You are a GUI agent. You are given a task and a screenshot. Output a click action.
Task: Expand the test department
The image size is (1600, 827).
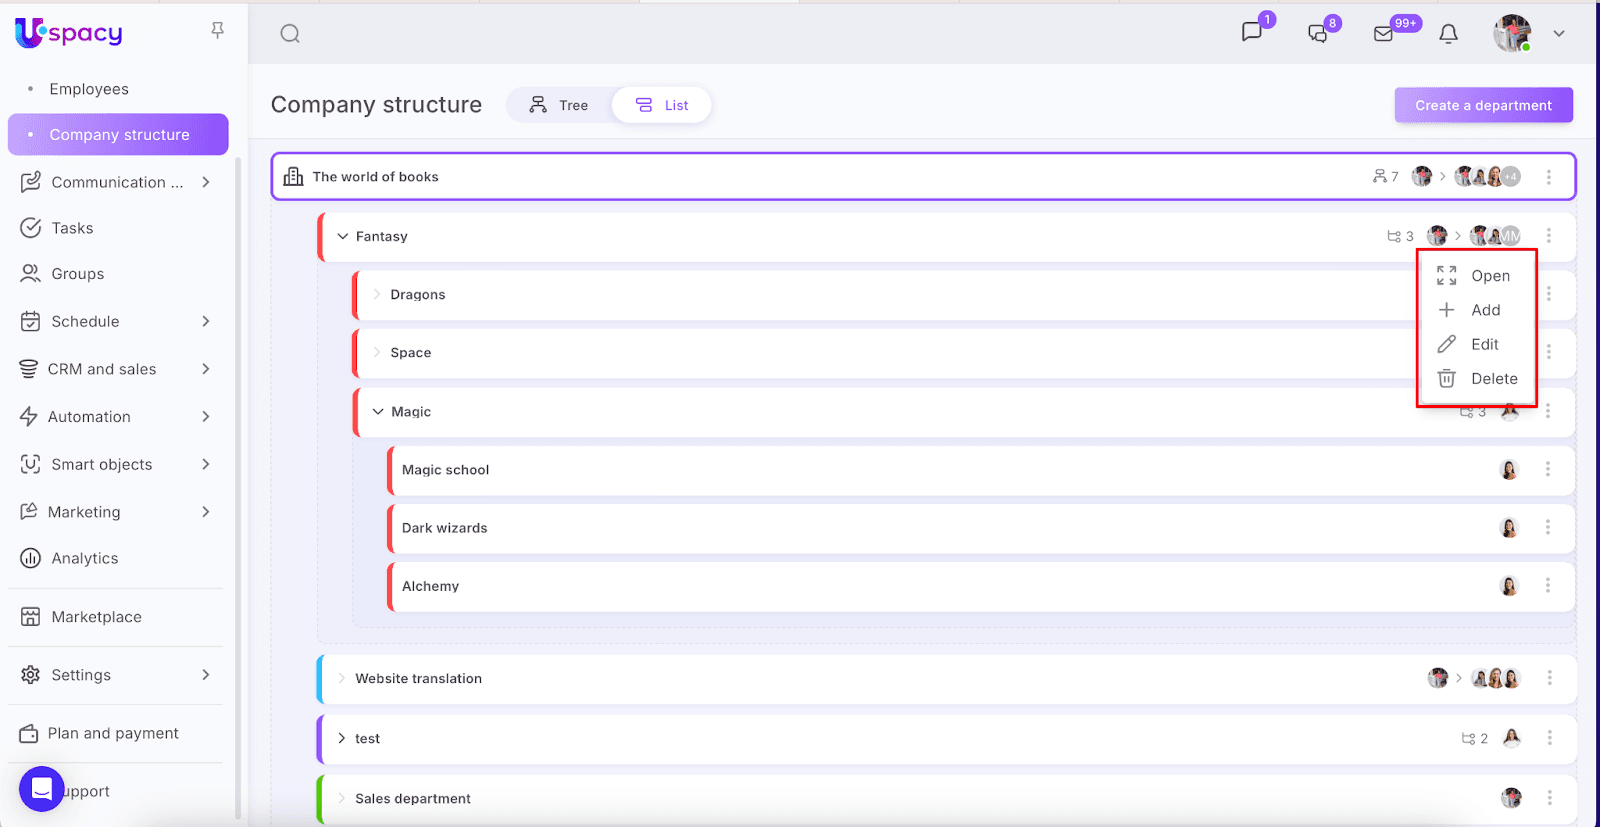tap(342, 739)
